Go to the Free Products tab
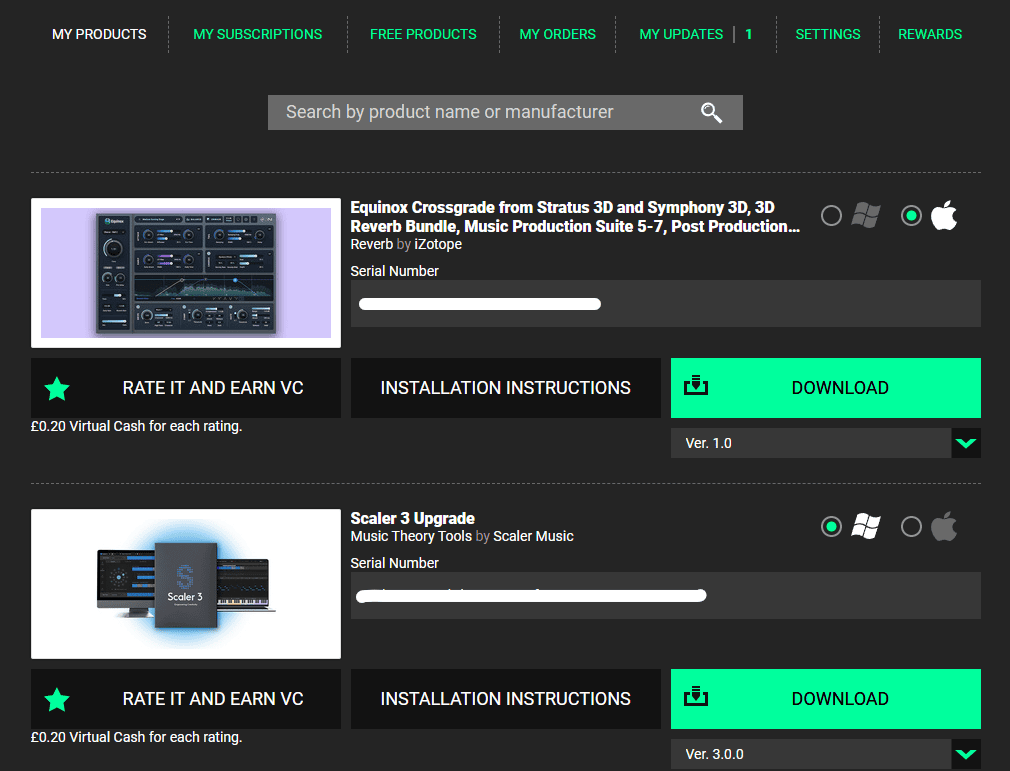1010x771 pixels. [x=423, y=34]
